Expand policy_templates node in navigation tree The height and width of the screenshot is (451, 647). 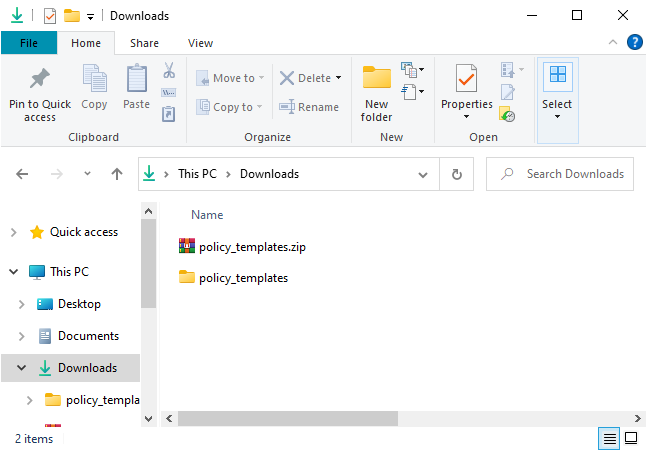29,400
